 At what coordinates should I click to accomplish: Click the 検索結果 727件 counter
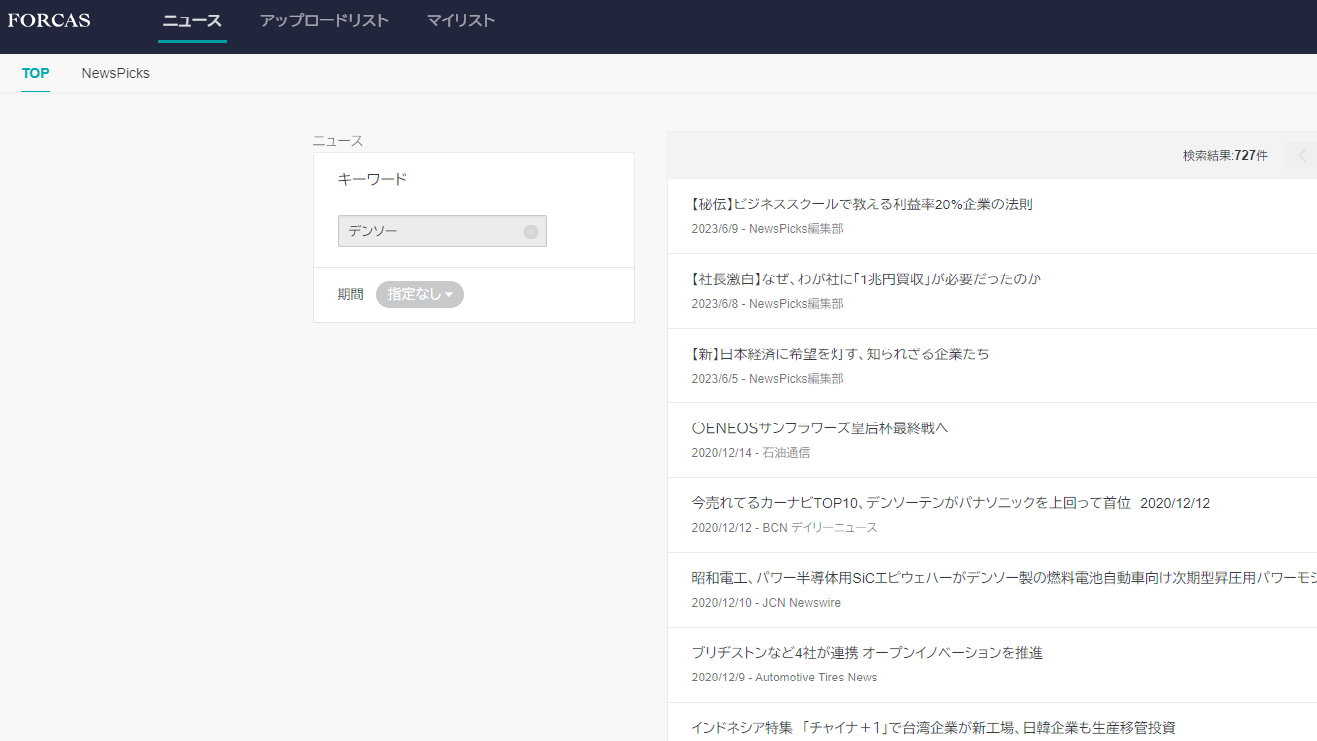pyautogui.click(x=1223, y=155)
